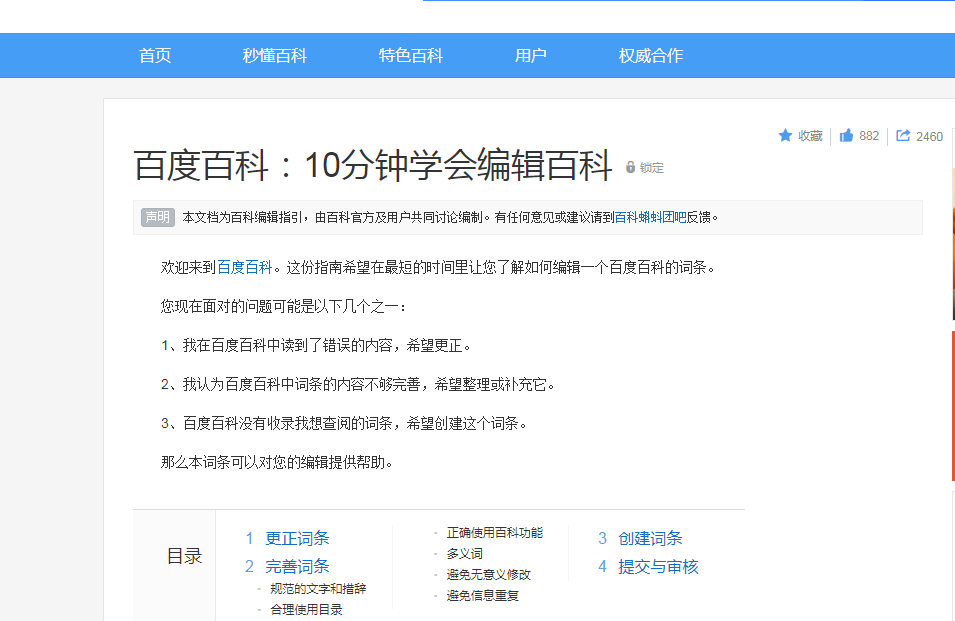Jump to section 1 更正词条

295,538
